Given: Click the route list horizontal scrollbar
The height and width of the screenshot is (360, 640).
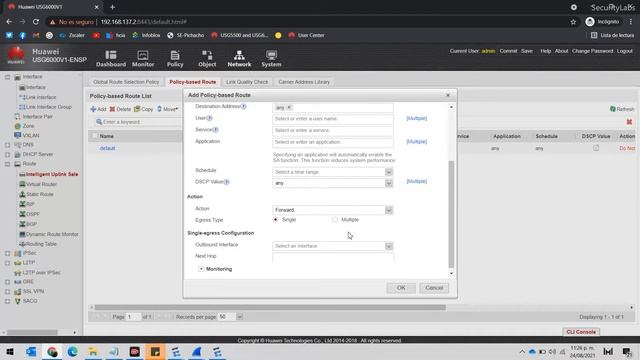Looking at the screenshot, I should pos(270,307).
